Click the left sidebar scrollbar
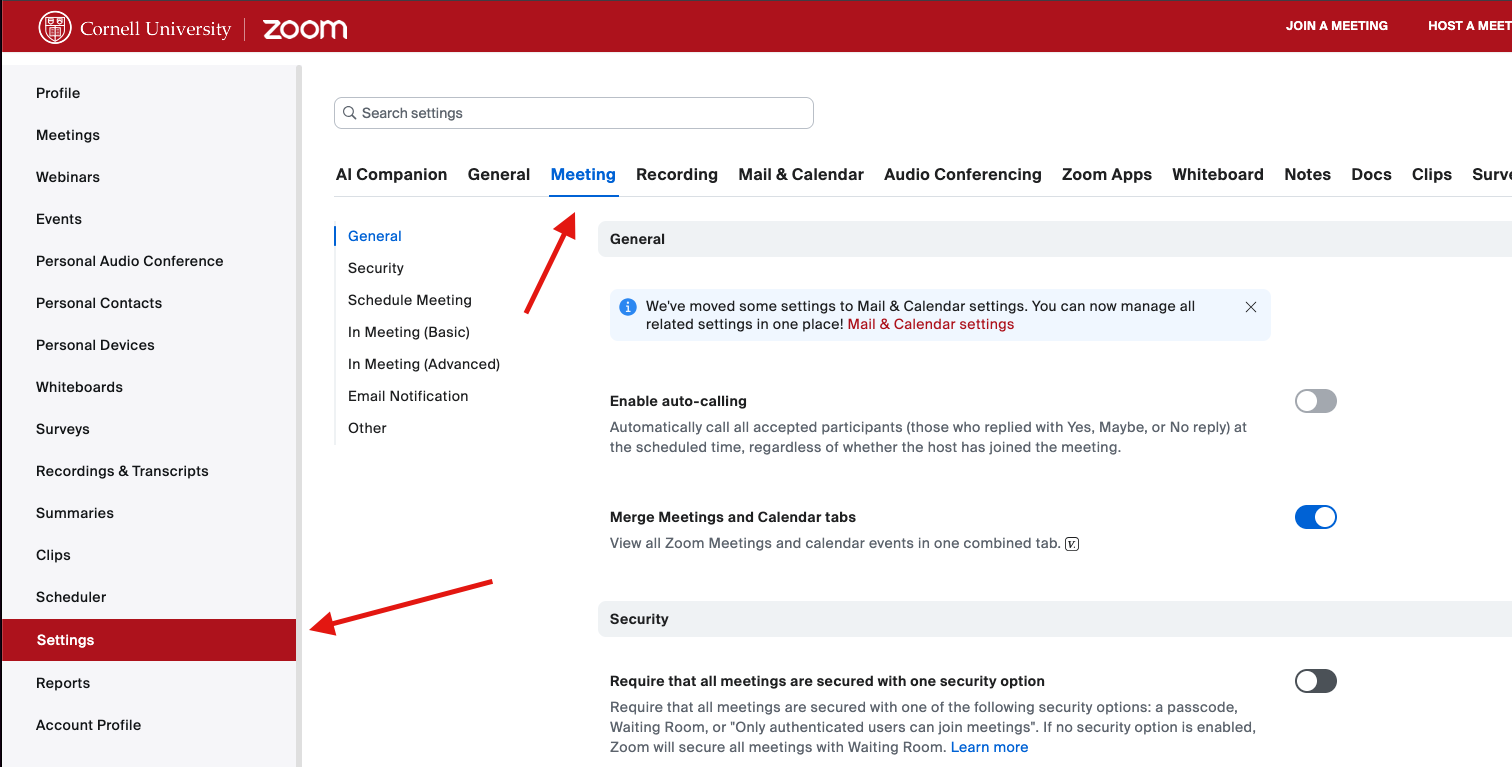The width and height of the screenshot is (1512, 767). tap(298, 400)
